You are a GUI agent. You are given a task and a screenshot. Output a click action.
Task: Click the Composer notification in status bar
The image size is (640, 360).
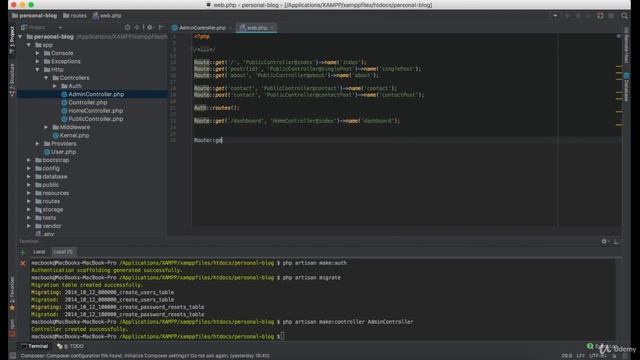coord(145,356)
